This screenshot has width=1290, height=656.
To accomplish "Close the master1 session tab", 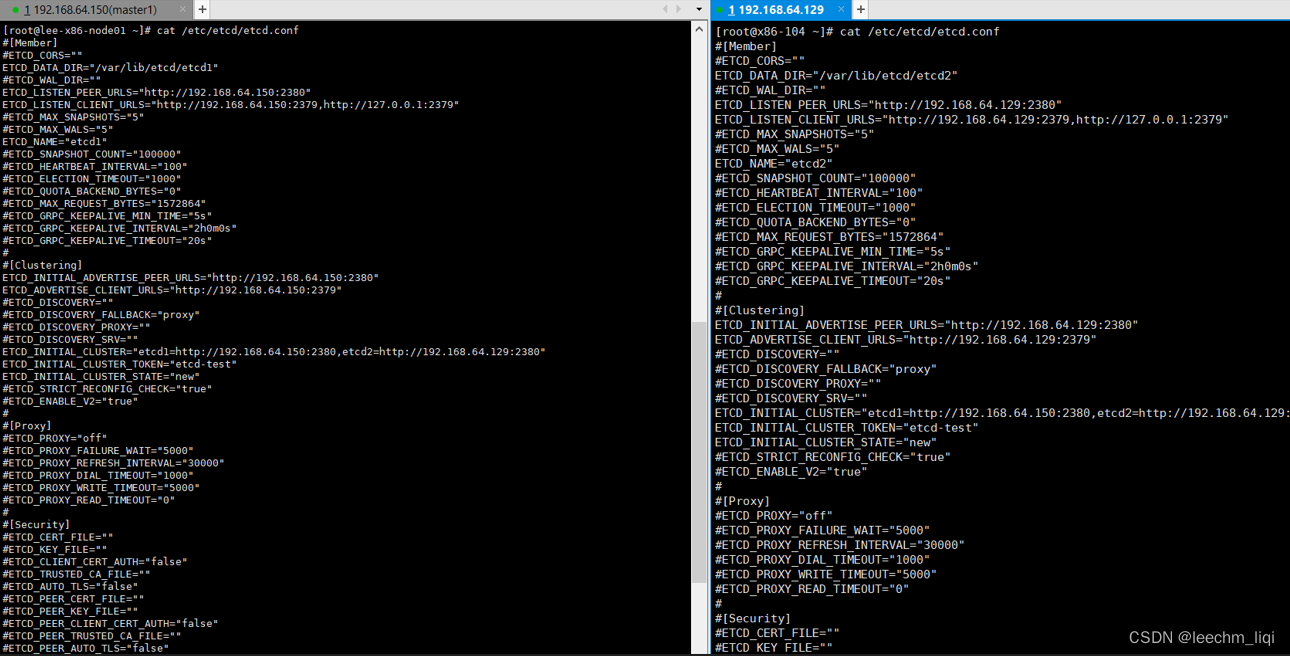I will (x=181, y=9).
